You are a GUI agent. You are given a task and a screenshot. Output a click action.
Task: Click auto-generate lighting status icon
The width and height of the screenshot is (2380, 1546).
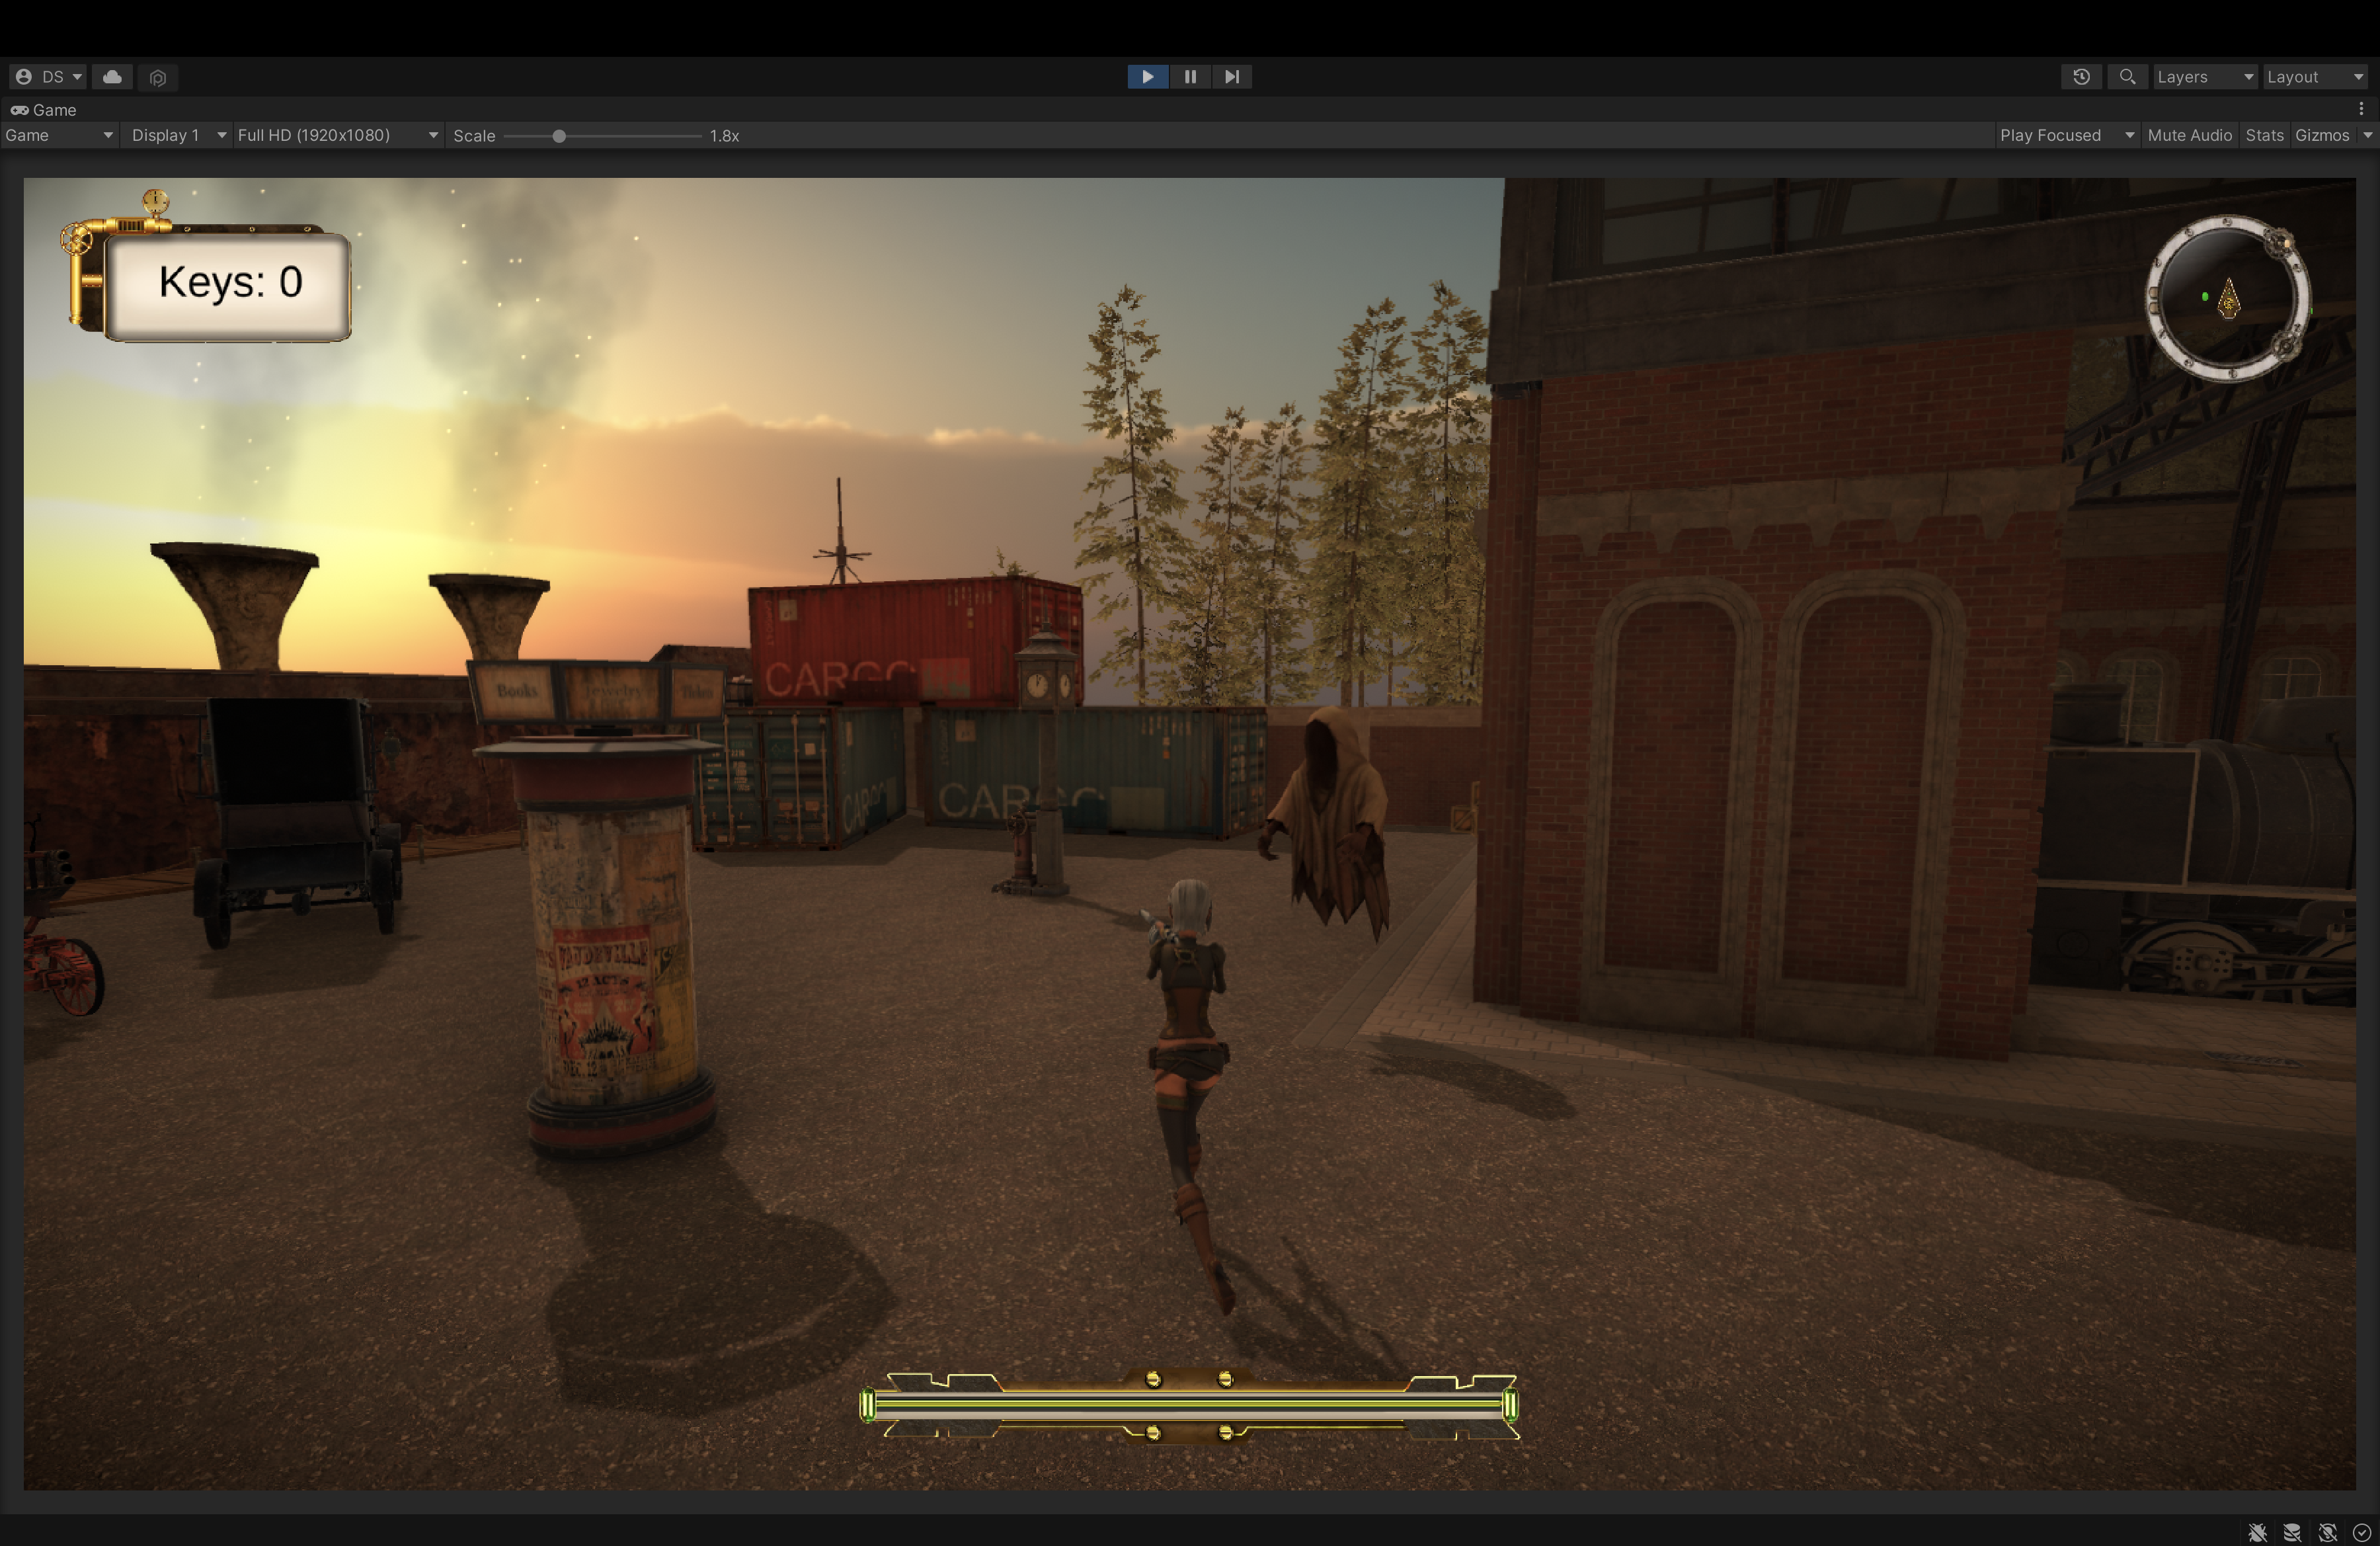tap(2327, 1532)
